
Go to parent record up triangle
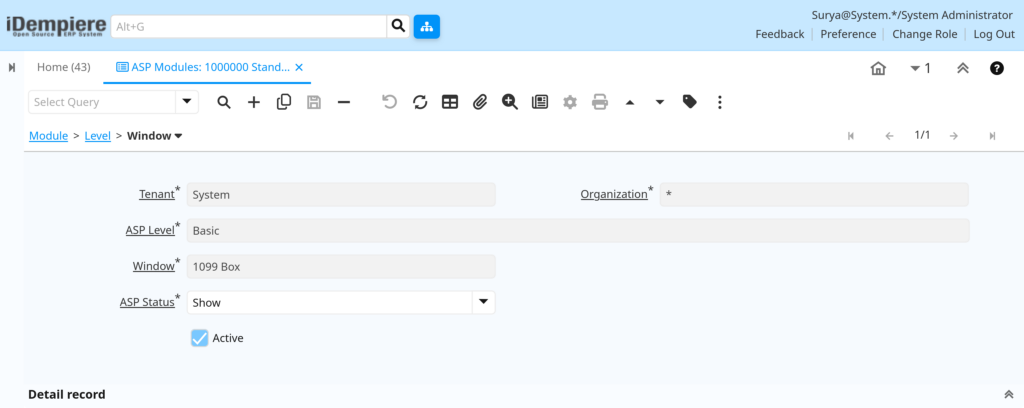coord(630,102)
